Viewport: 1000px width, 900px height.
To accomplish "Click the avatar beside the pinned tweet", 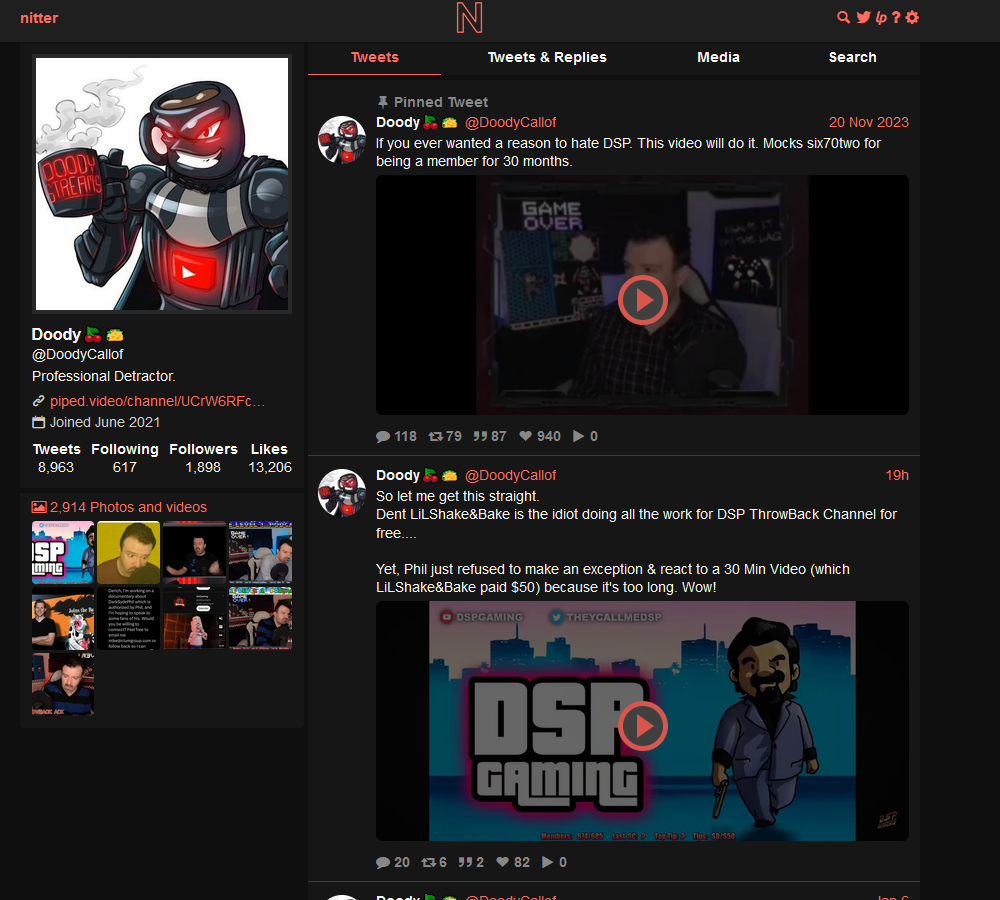I will click(x=342, y=140).
